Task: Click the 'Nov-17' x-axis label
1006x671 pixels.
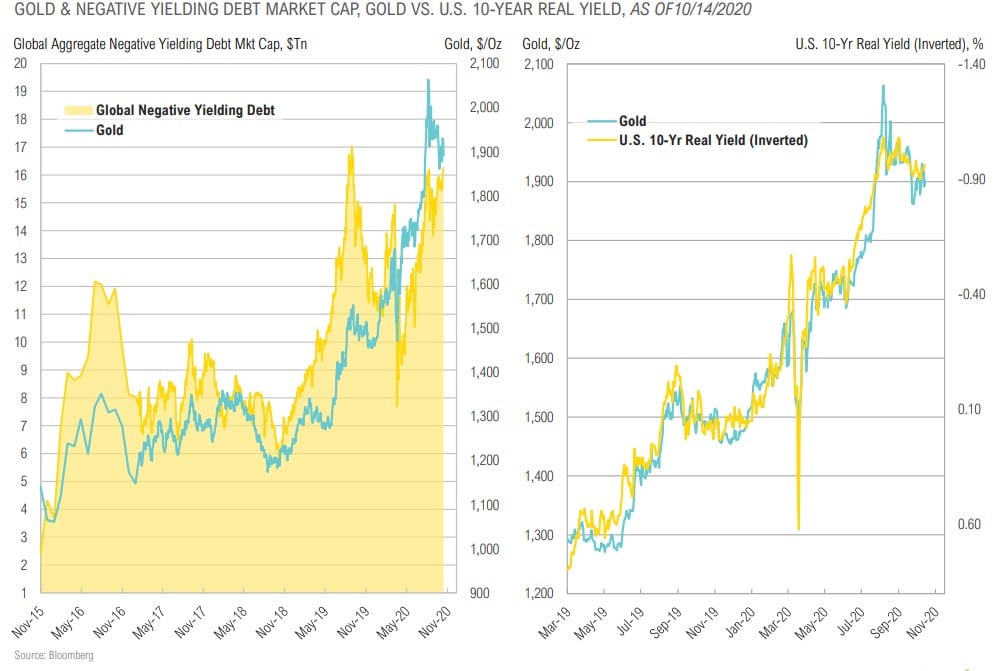Action: tap(191, 620)
